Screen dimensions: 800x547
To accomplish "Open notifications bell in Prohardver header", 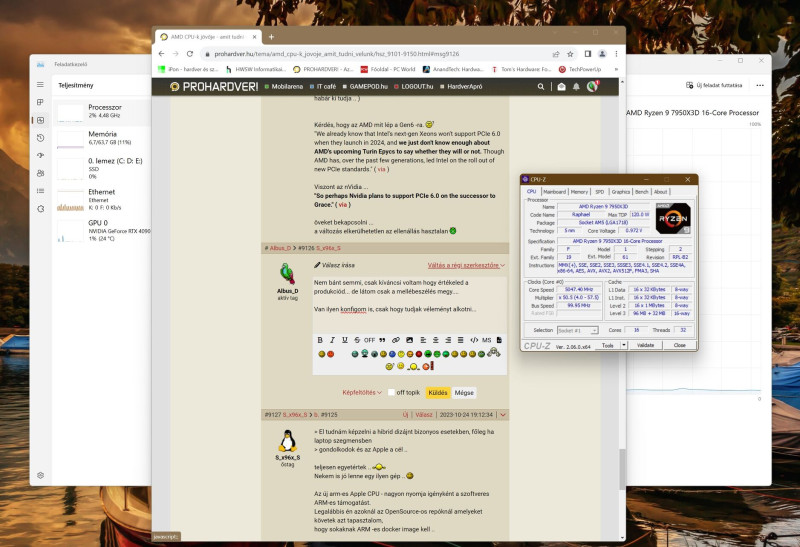I will pos(576,87).
